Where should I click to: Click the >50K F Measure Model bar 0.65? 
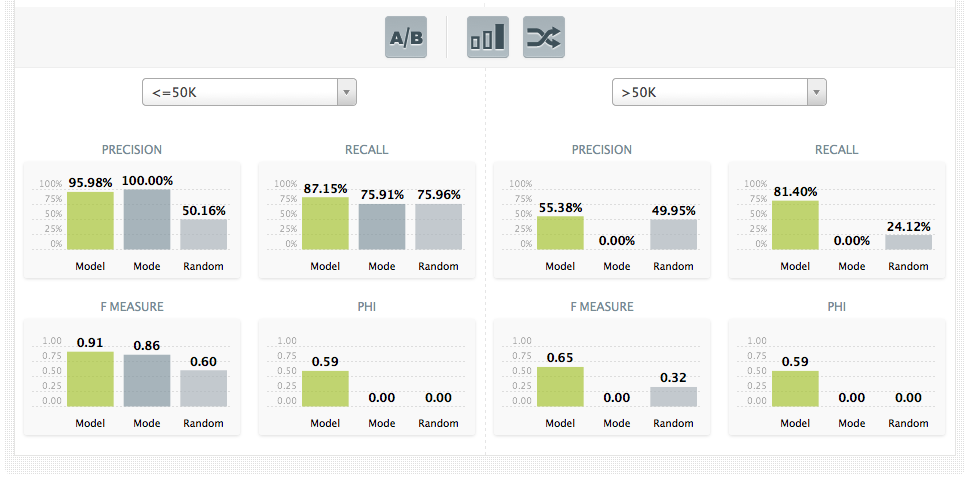(560, 387)
